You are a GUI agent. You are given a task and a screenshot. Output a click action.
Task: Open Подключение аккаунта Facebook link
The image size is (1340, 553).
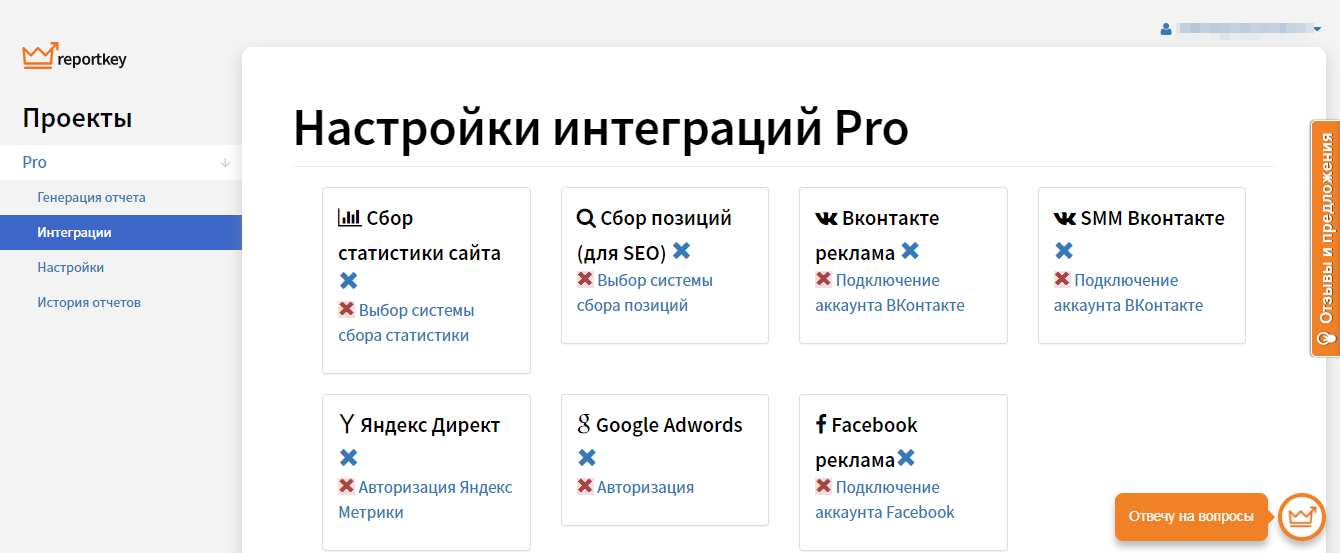[x=885, y=500]
